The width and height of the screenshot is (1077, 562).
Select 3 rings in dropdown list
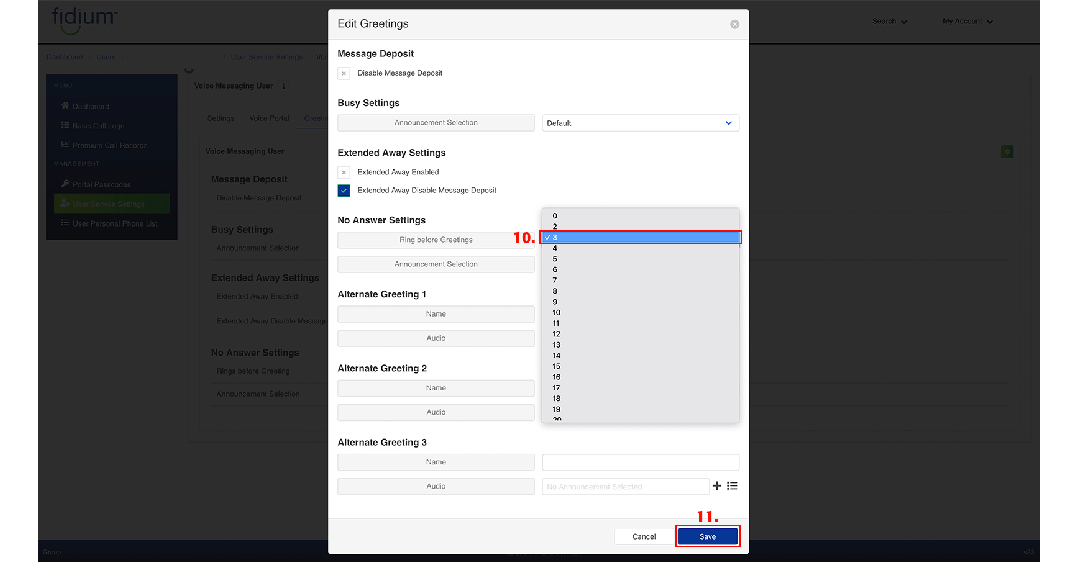(x=640, y=237)
